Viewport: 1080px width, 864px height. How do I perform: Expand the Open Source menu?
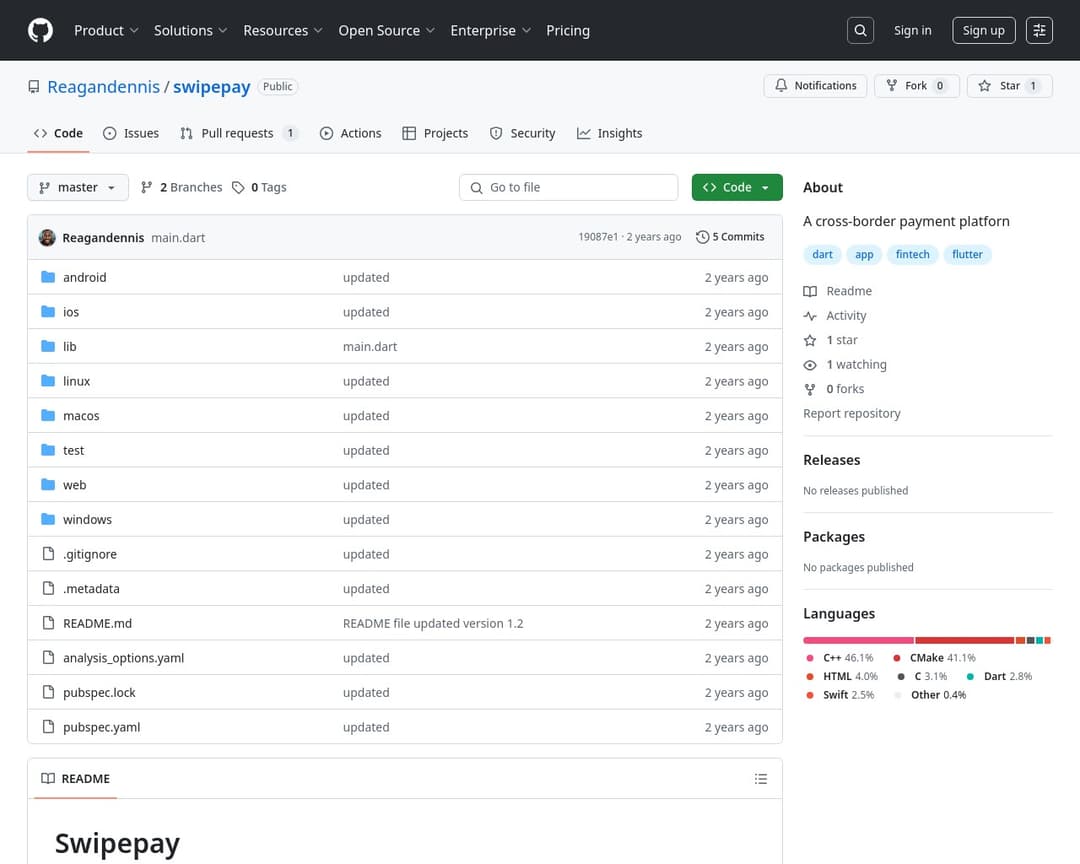pos(386,30)
